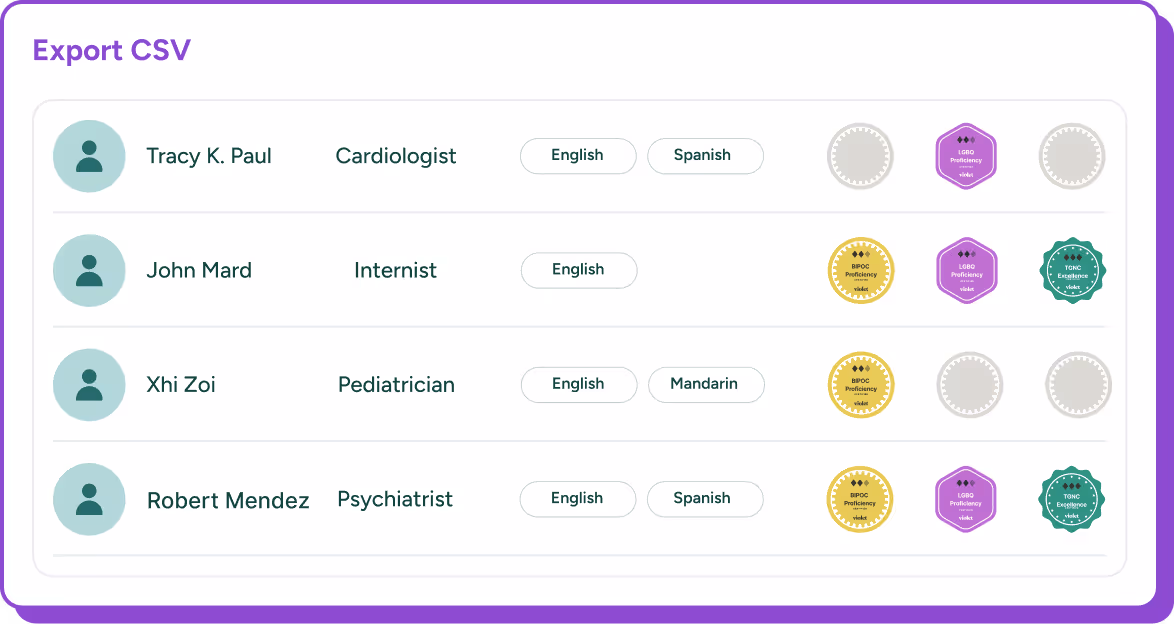
Task: Select the name Tracy K. Paul
Action: (211, 156)
